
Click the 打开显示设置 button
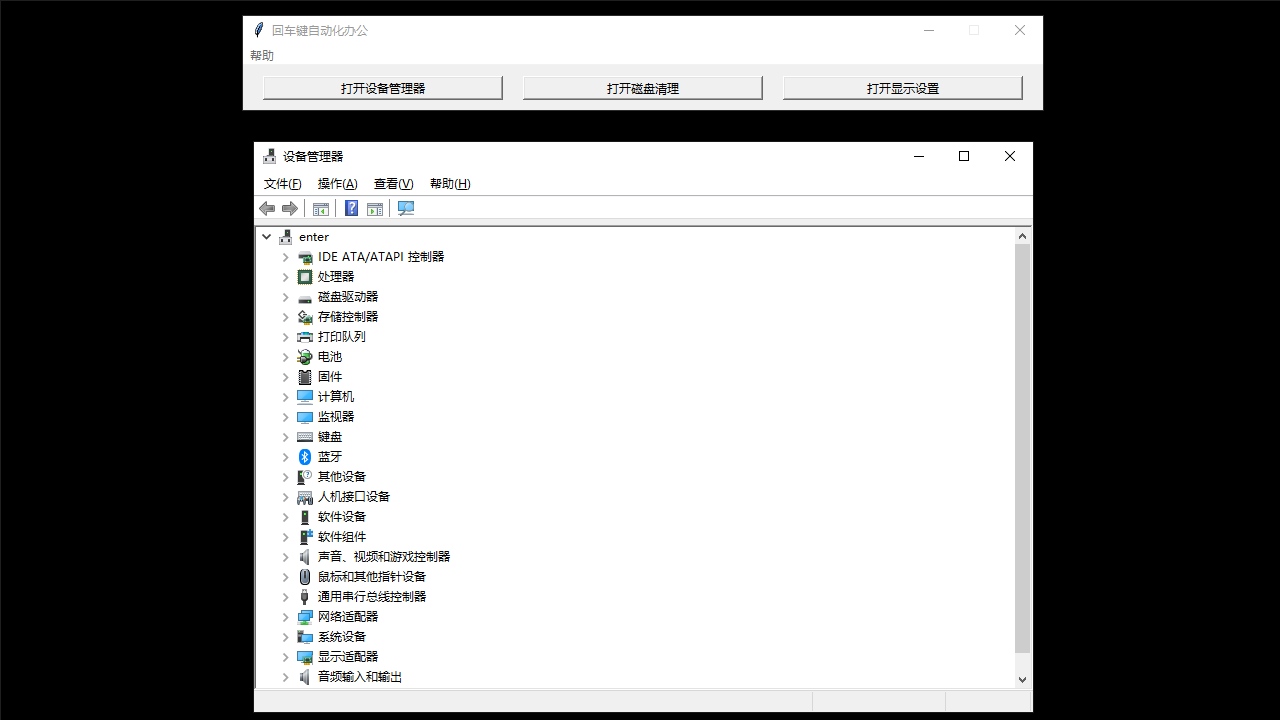click(901, 87)
